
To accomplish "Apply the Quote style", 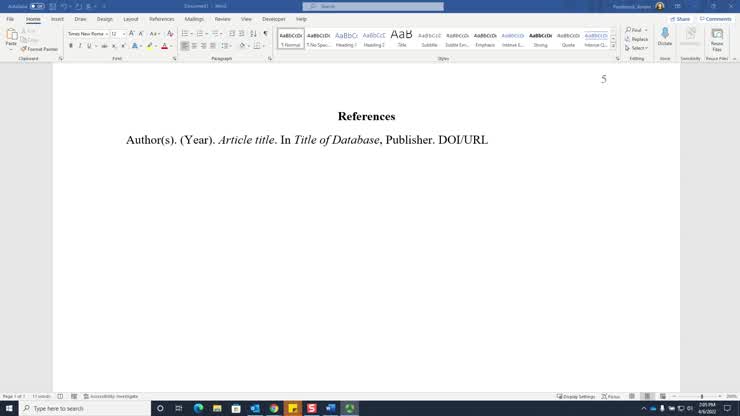I will (x=568, y=39).
